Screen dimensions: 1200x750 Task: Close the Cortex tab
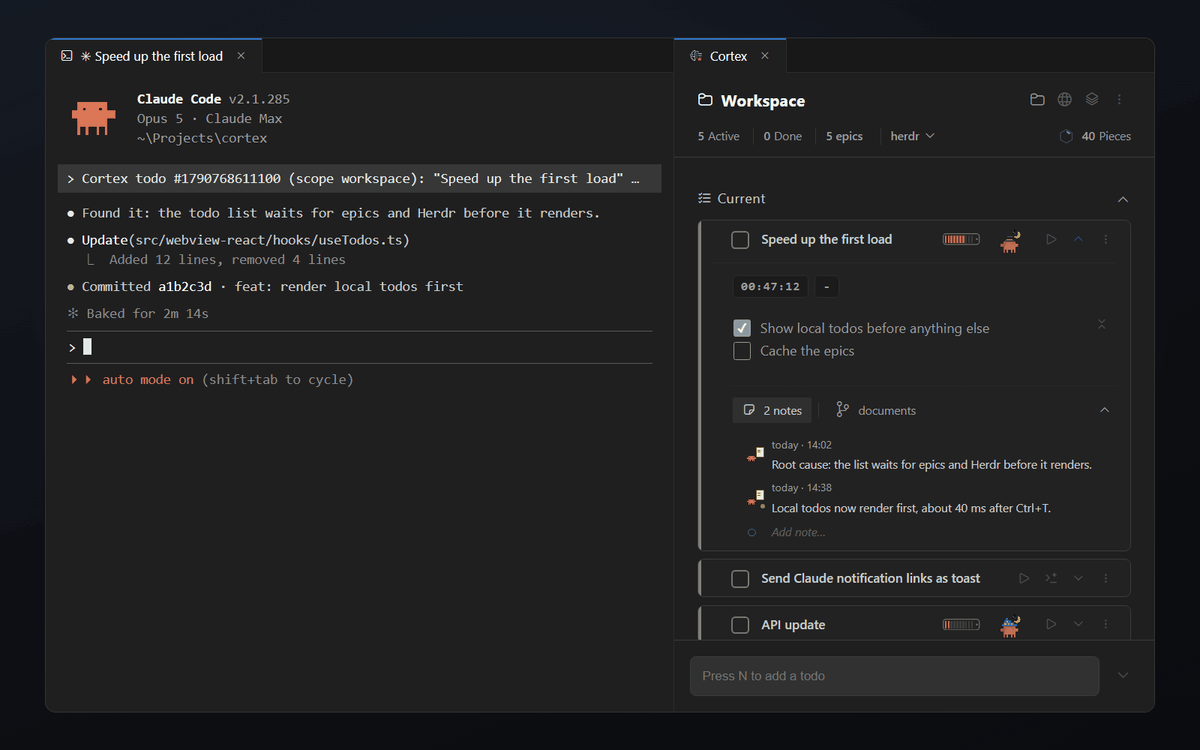(765, 57)
